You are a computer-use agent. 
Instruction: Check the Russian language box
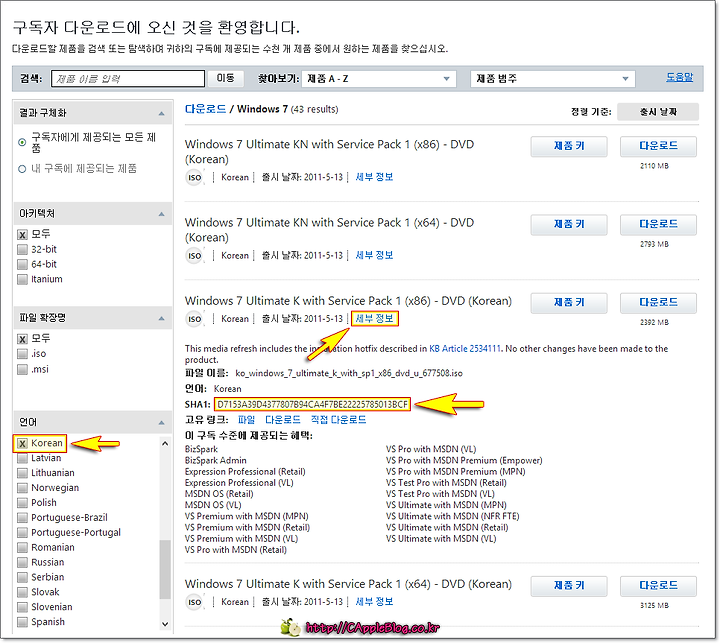(22, 563)
